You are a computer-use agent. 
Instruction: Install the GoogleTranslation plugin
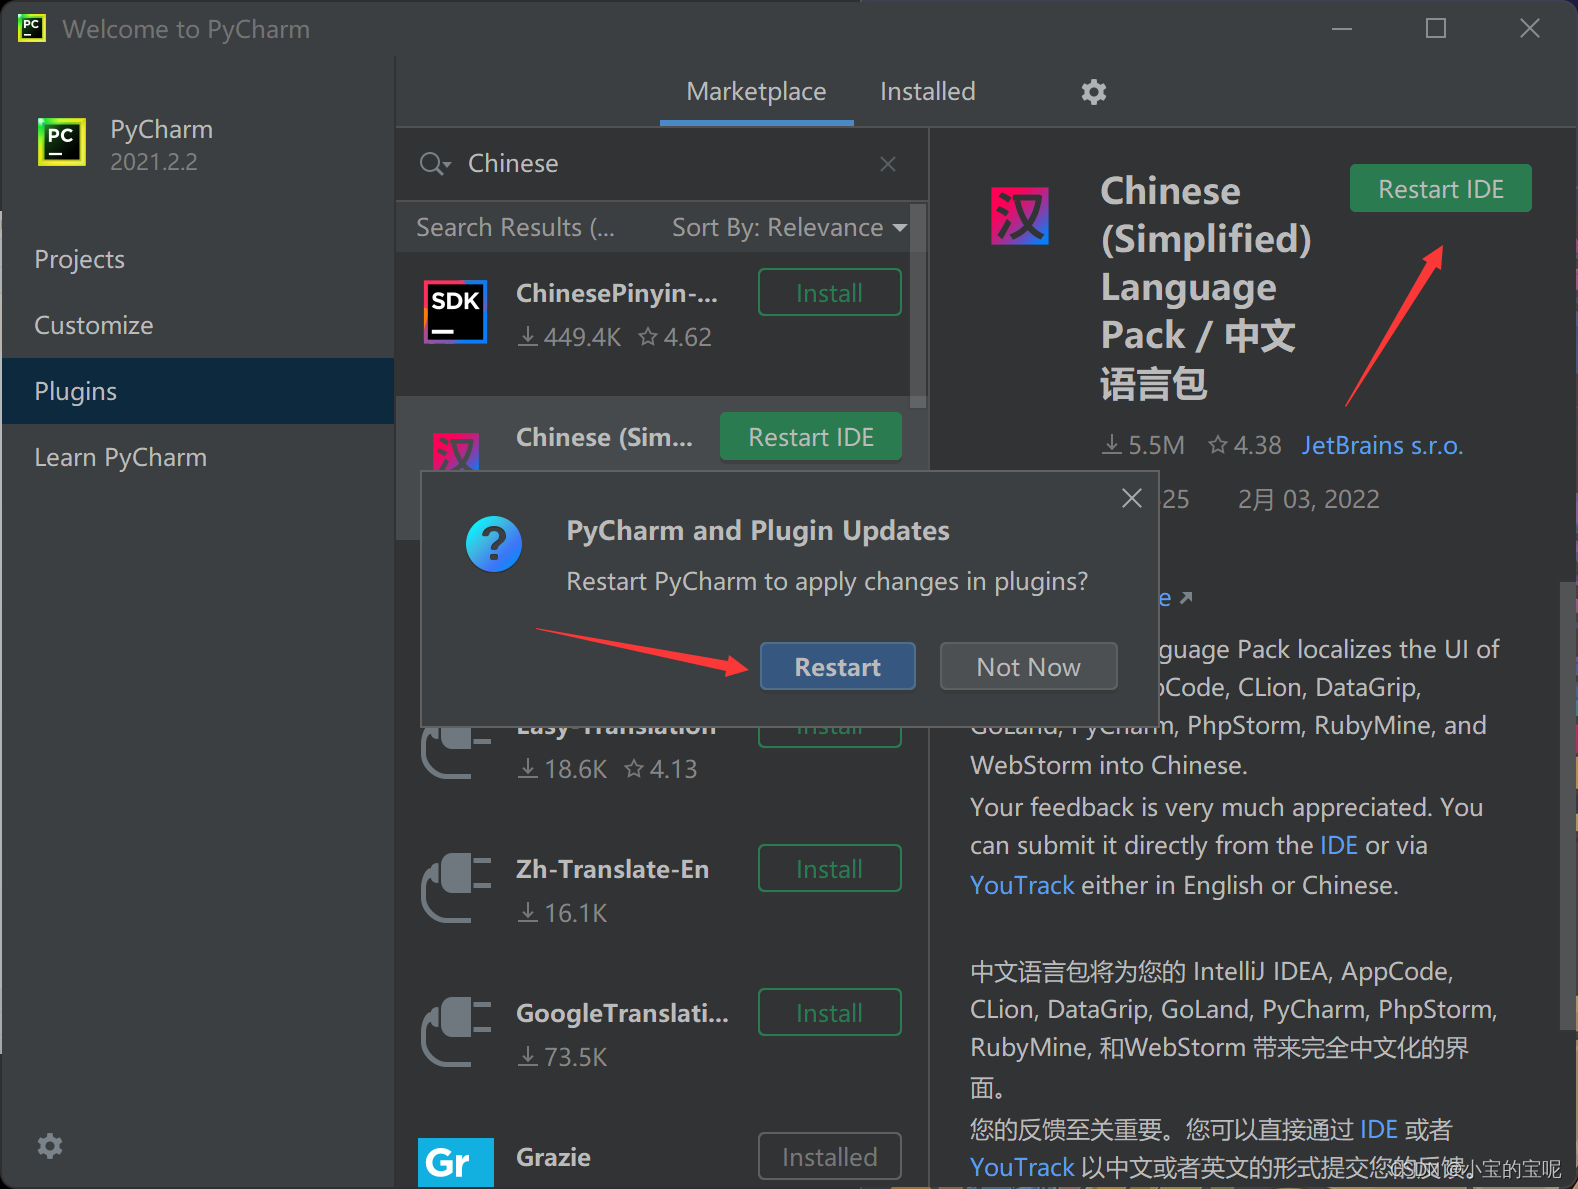[829, 1013]
